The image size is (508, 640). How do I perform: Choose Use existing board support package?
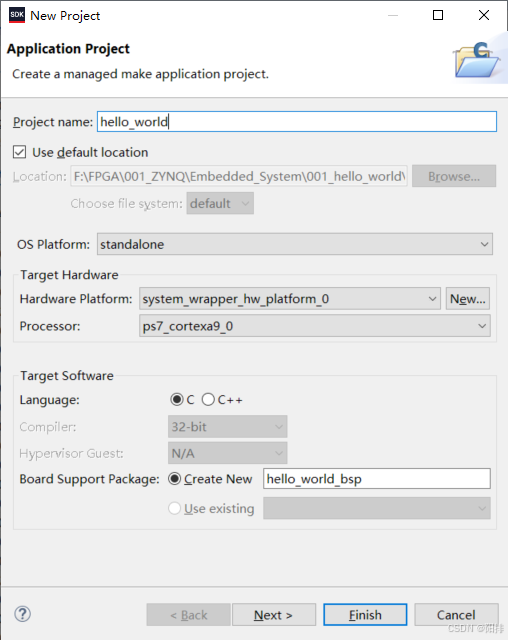(174, 508)
